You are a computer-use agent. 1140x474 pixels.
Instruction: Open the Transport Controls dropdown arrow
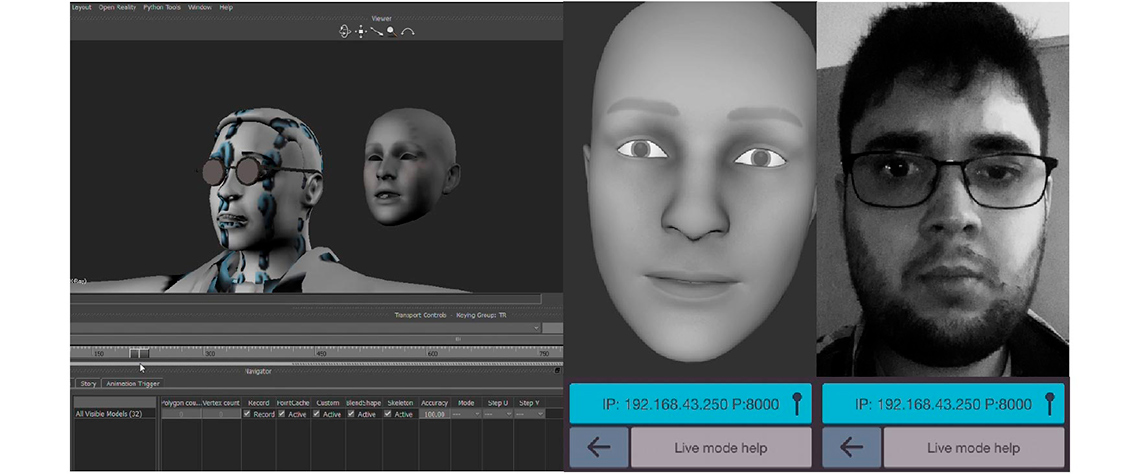[x=536, y=327]
